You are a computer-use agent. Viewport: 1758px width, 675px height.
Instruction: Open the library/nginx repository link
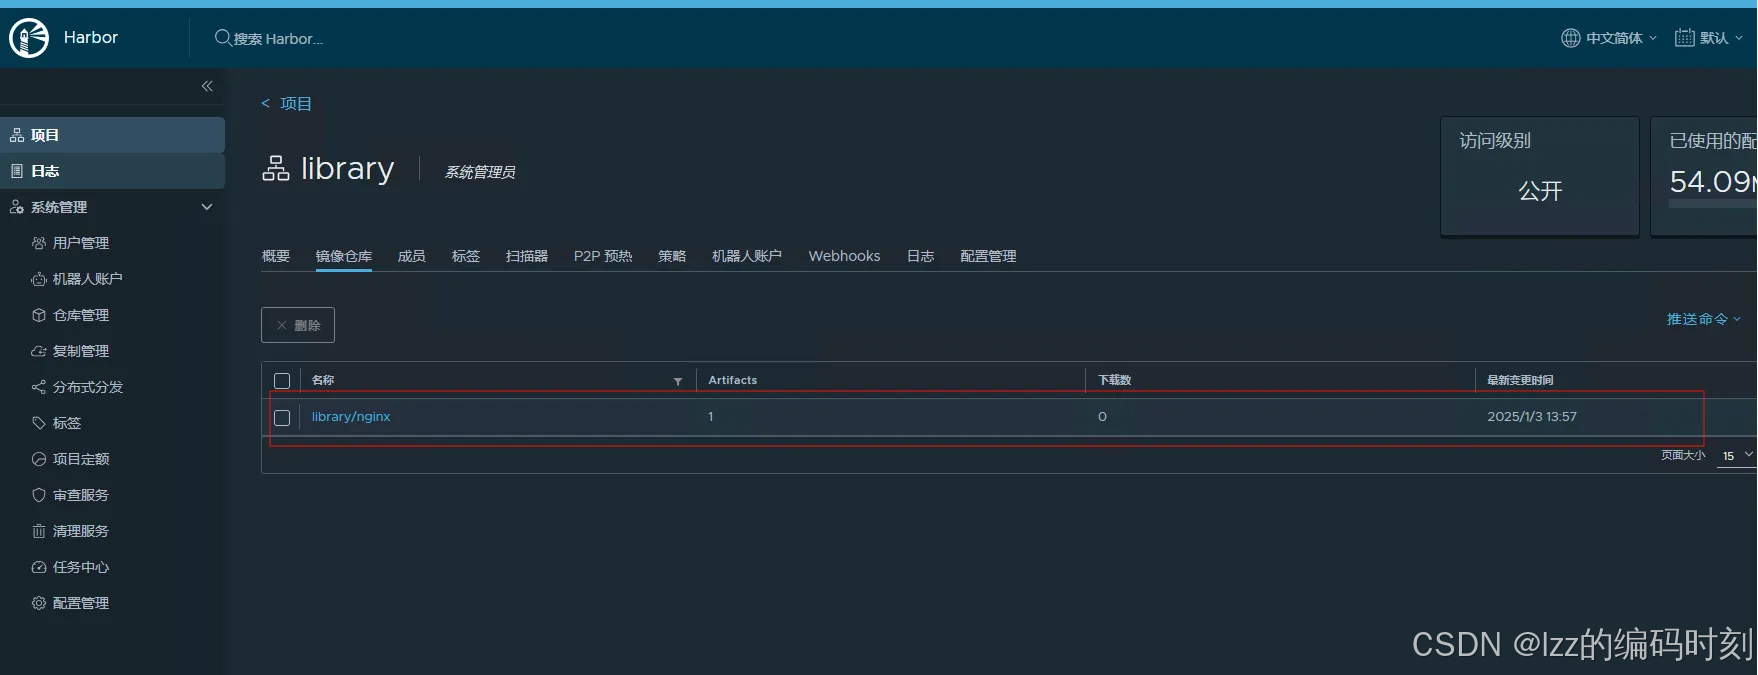tap(351, 417)
